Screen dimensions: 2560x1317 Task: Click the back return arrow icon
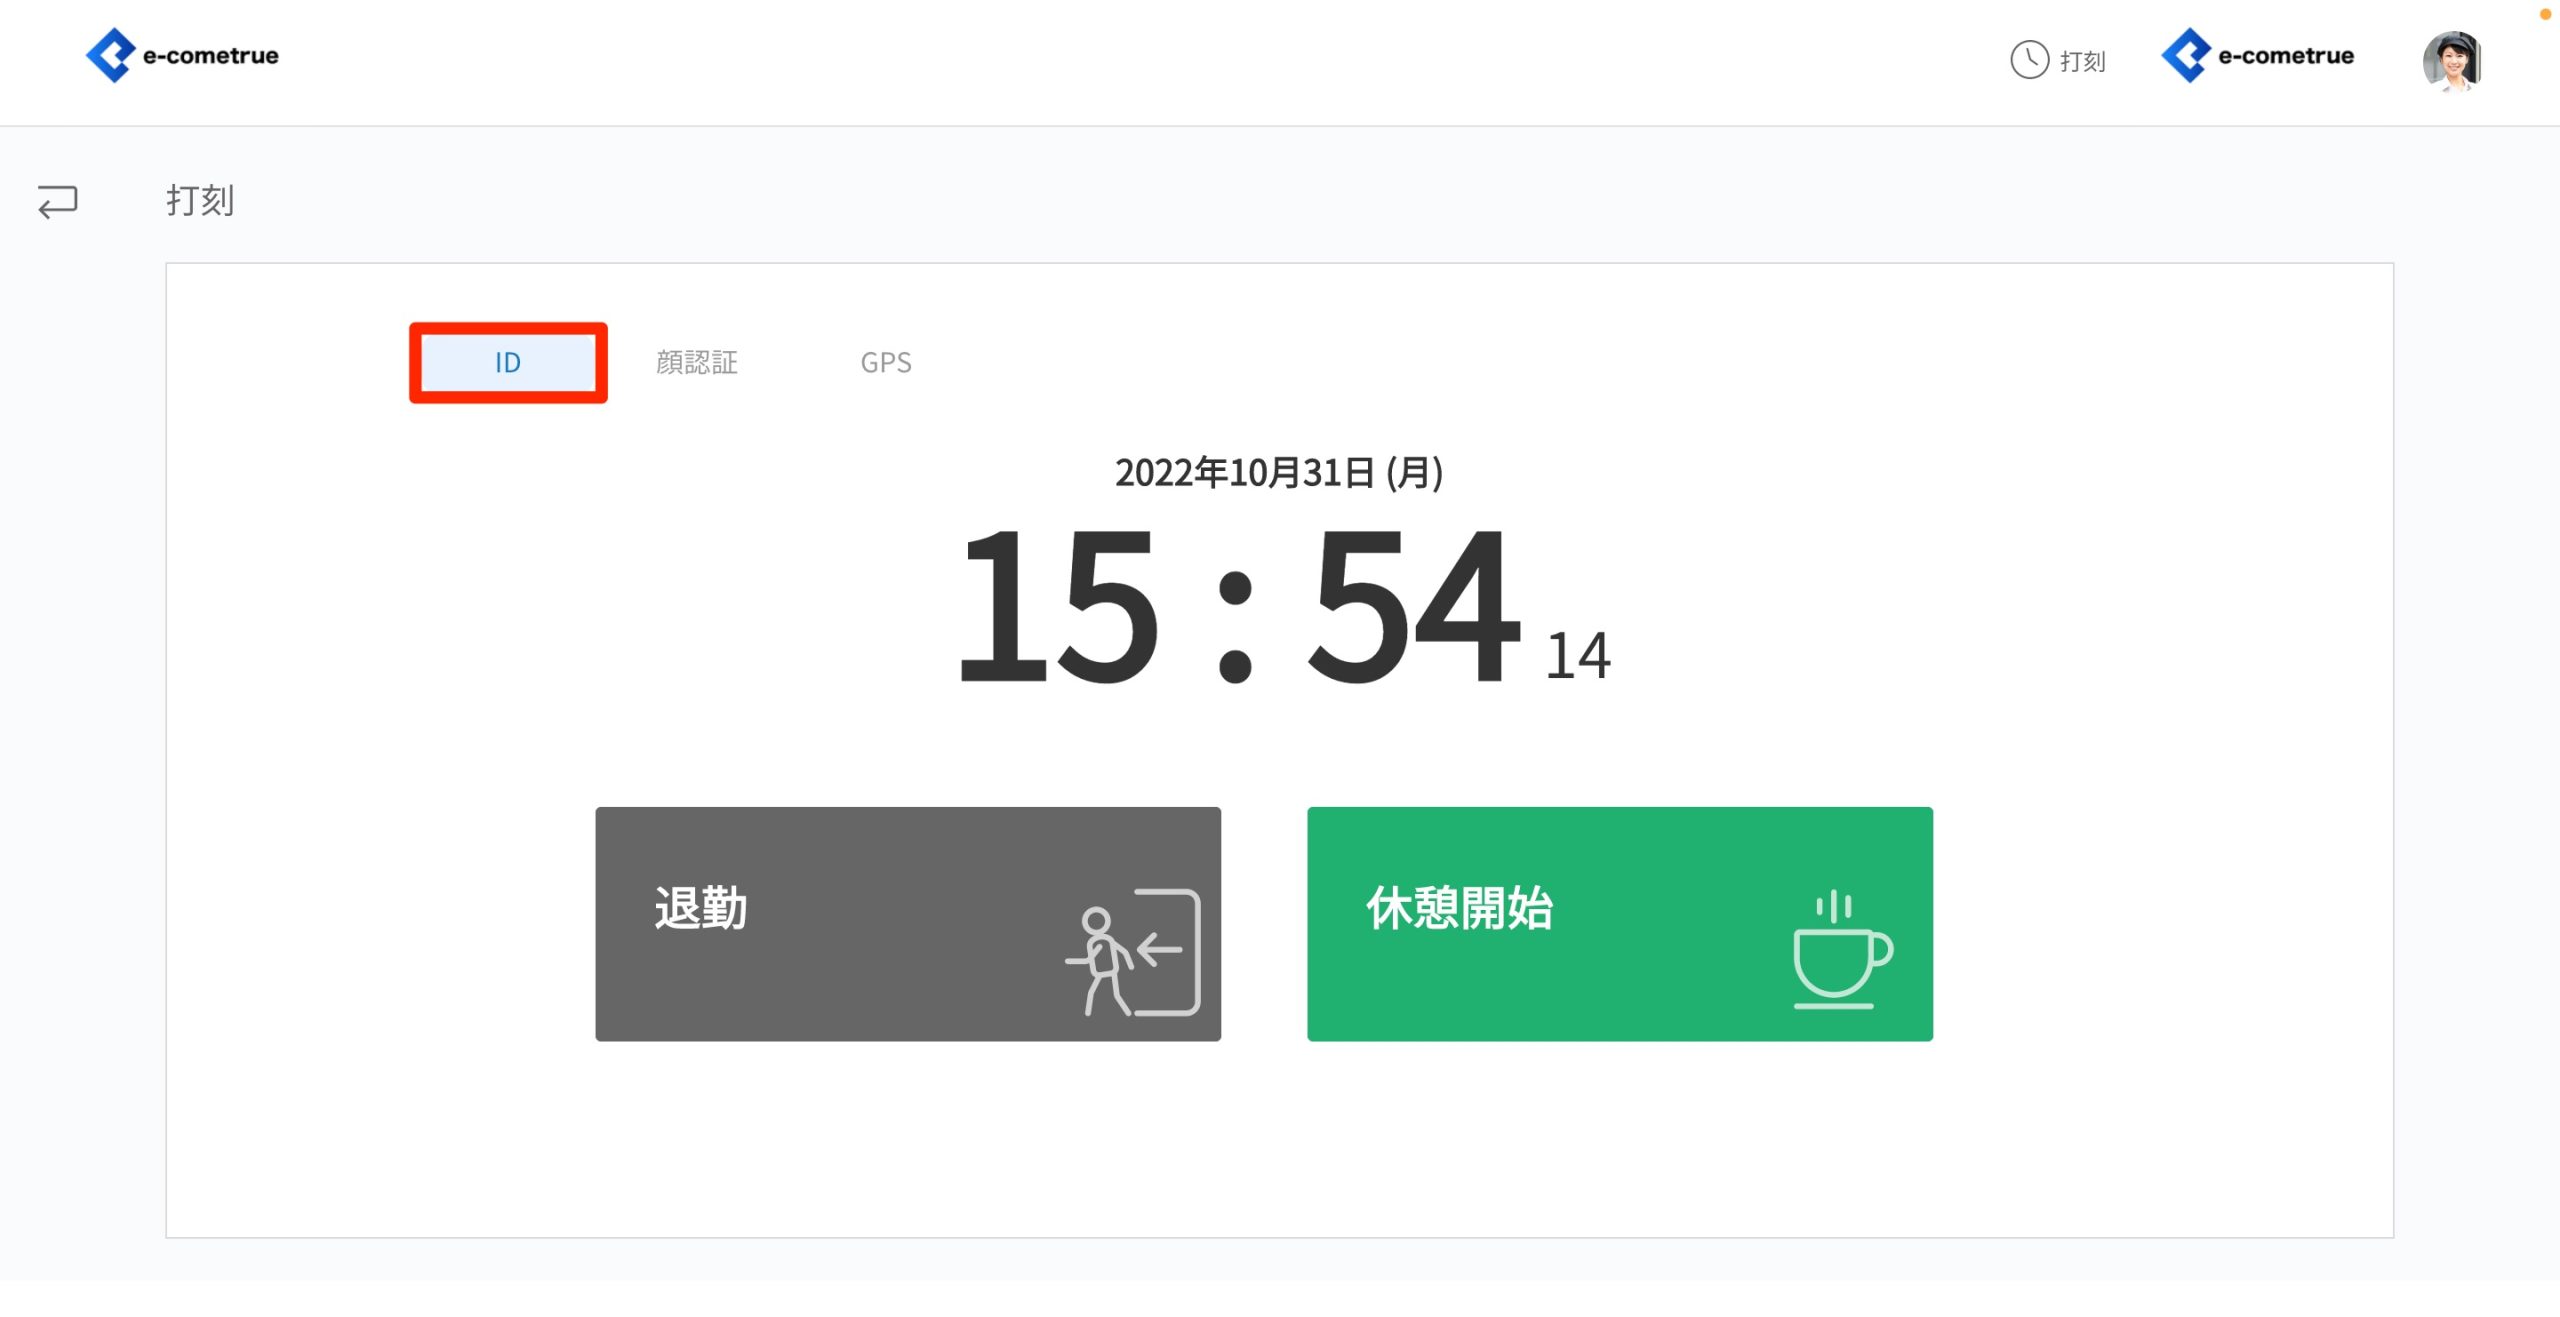tap(58, 201)
